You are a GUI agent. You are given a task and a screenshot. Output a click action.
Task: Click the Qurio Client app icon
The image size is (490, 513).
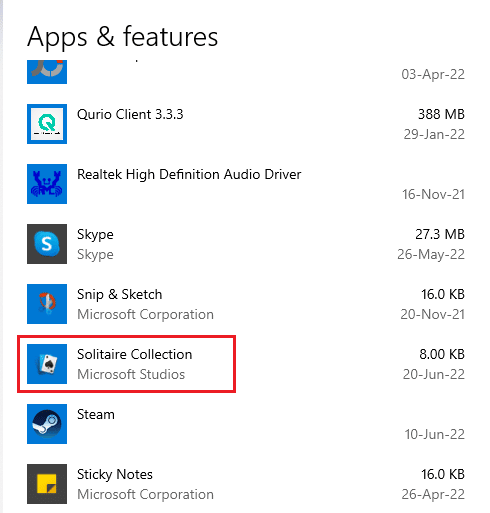coord(47,124)
